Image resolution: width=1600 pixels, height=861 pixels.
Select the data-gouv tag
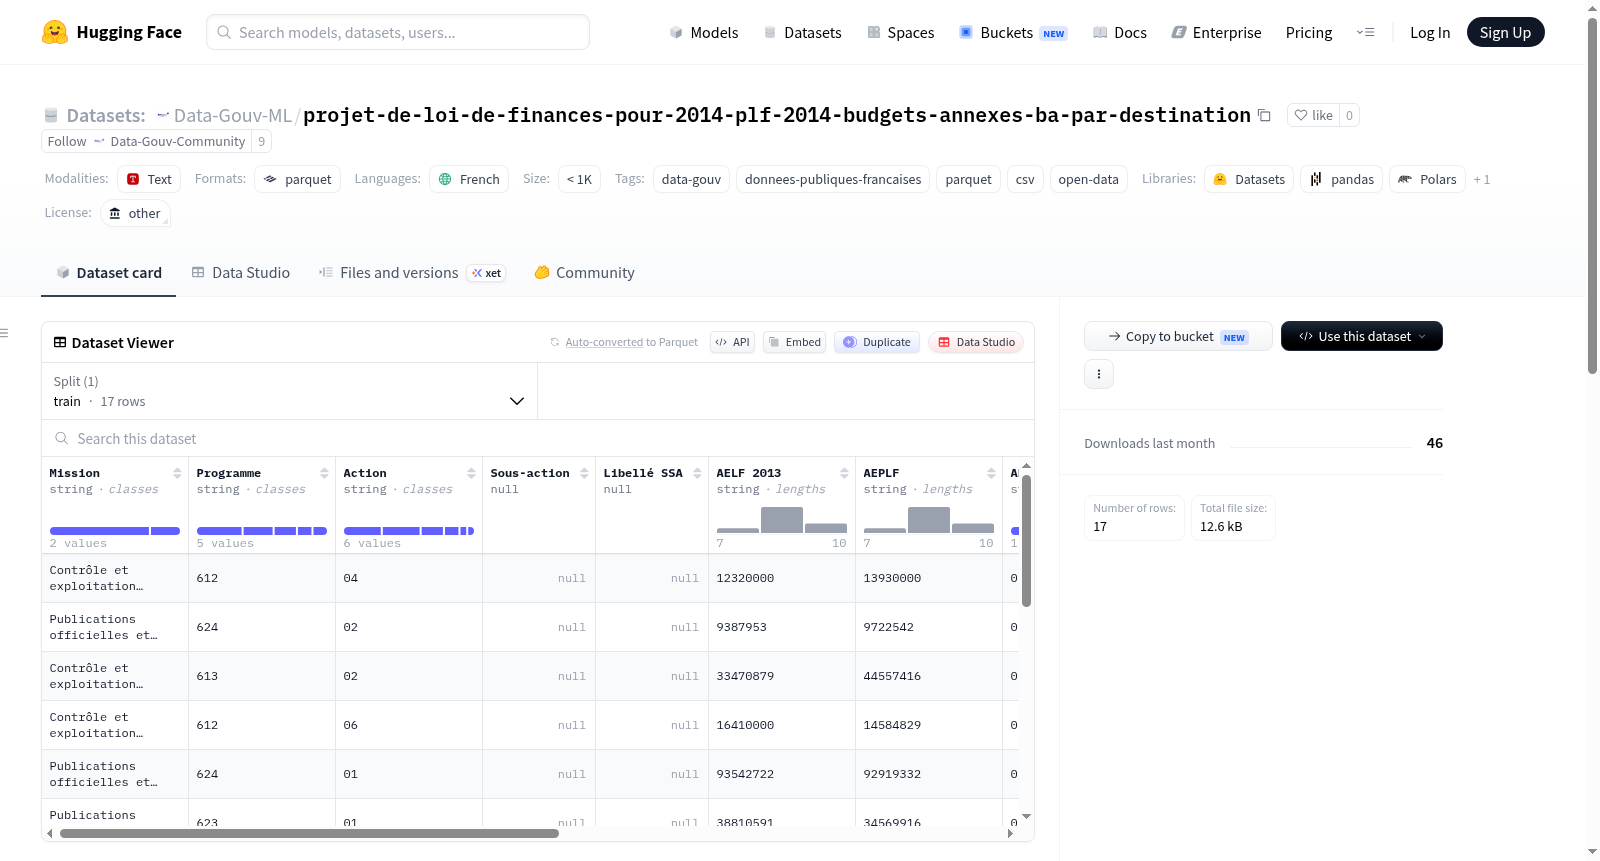pos(691,179)
